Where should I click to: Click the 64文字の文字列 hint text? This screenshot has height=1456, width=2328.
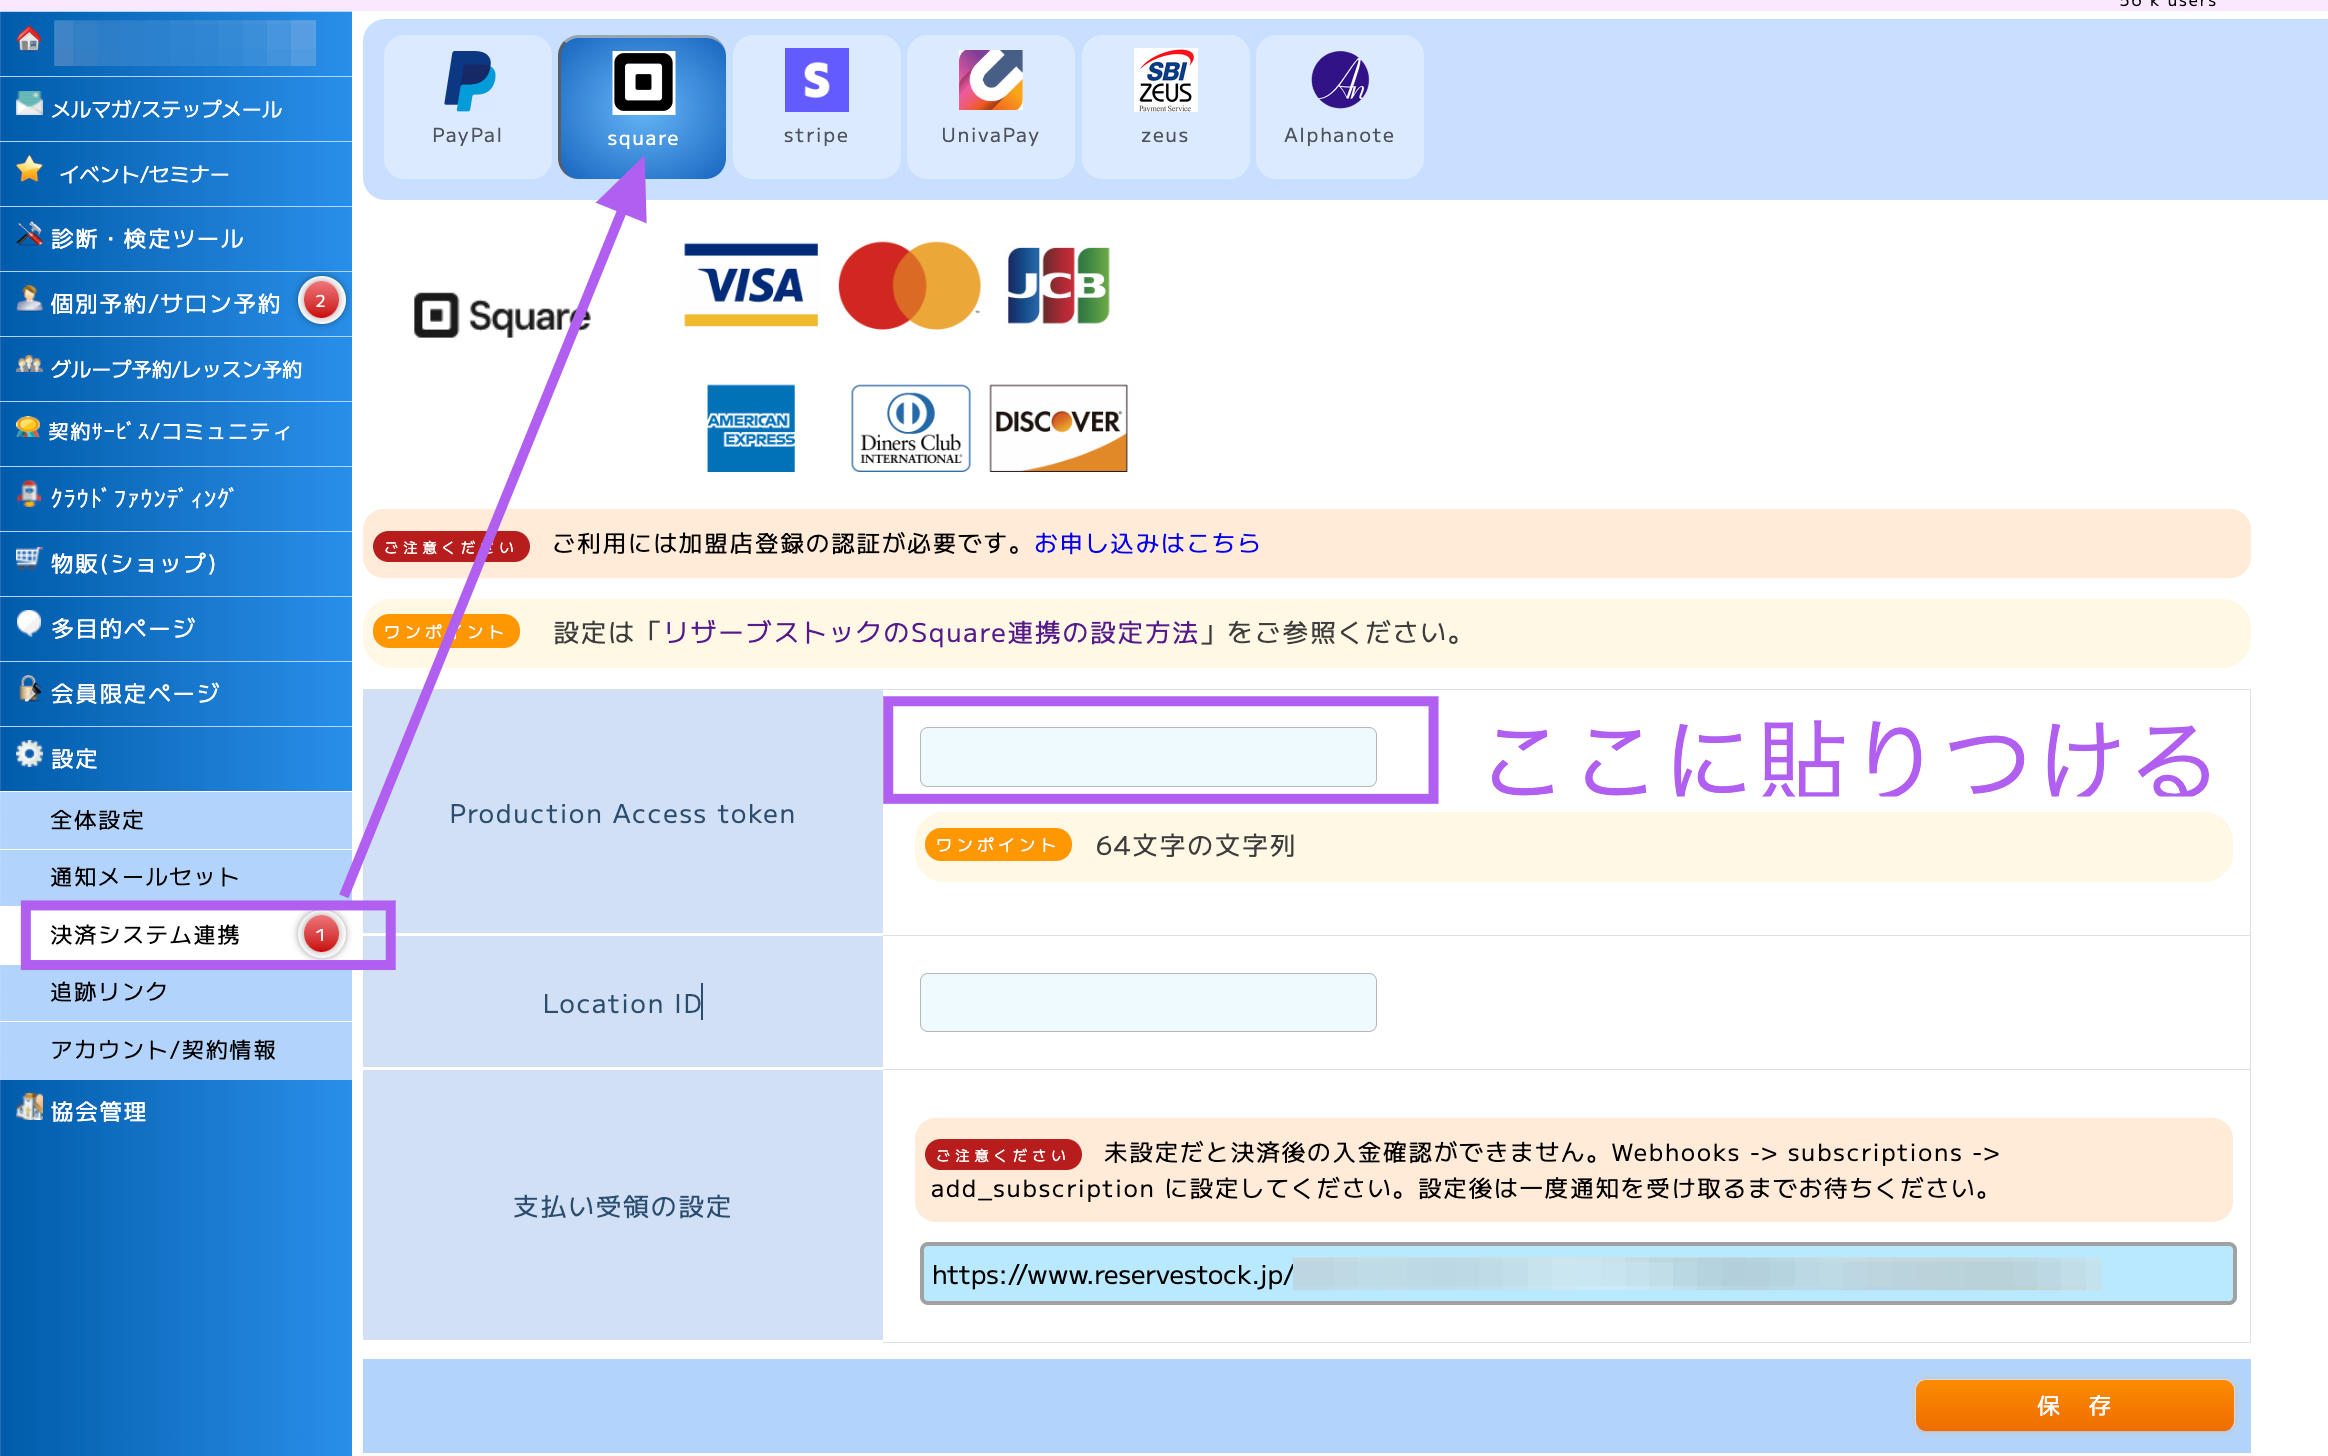tap(1195, 846)
